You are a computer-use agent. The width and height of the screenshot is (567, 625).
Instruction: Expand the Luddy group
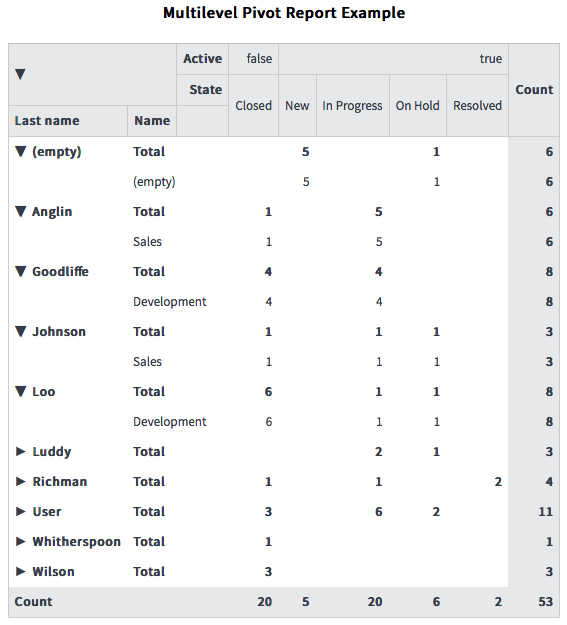[20, 451]
